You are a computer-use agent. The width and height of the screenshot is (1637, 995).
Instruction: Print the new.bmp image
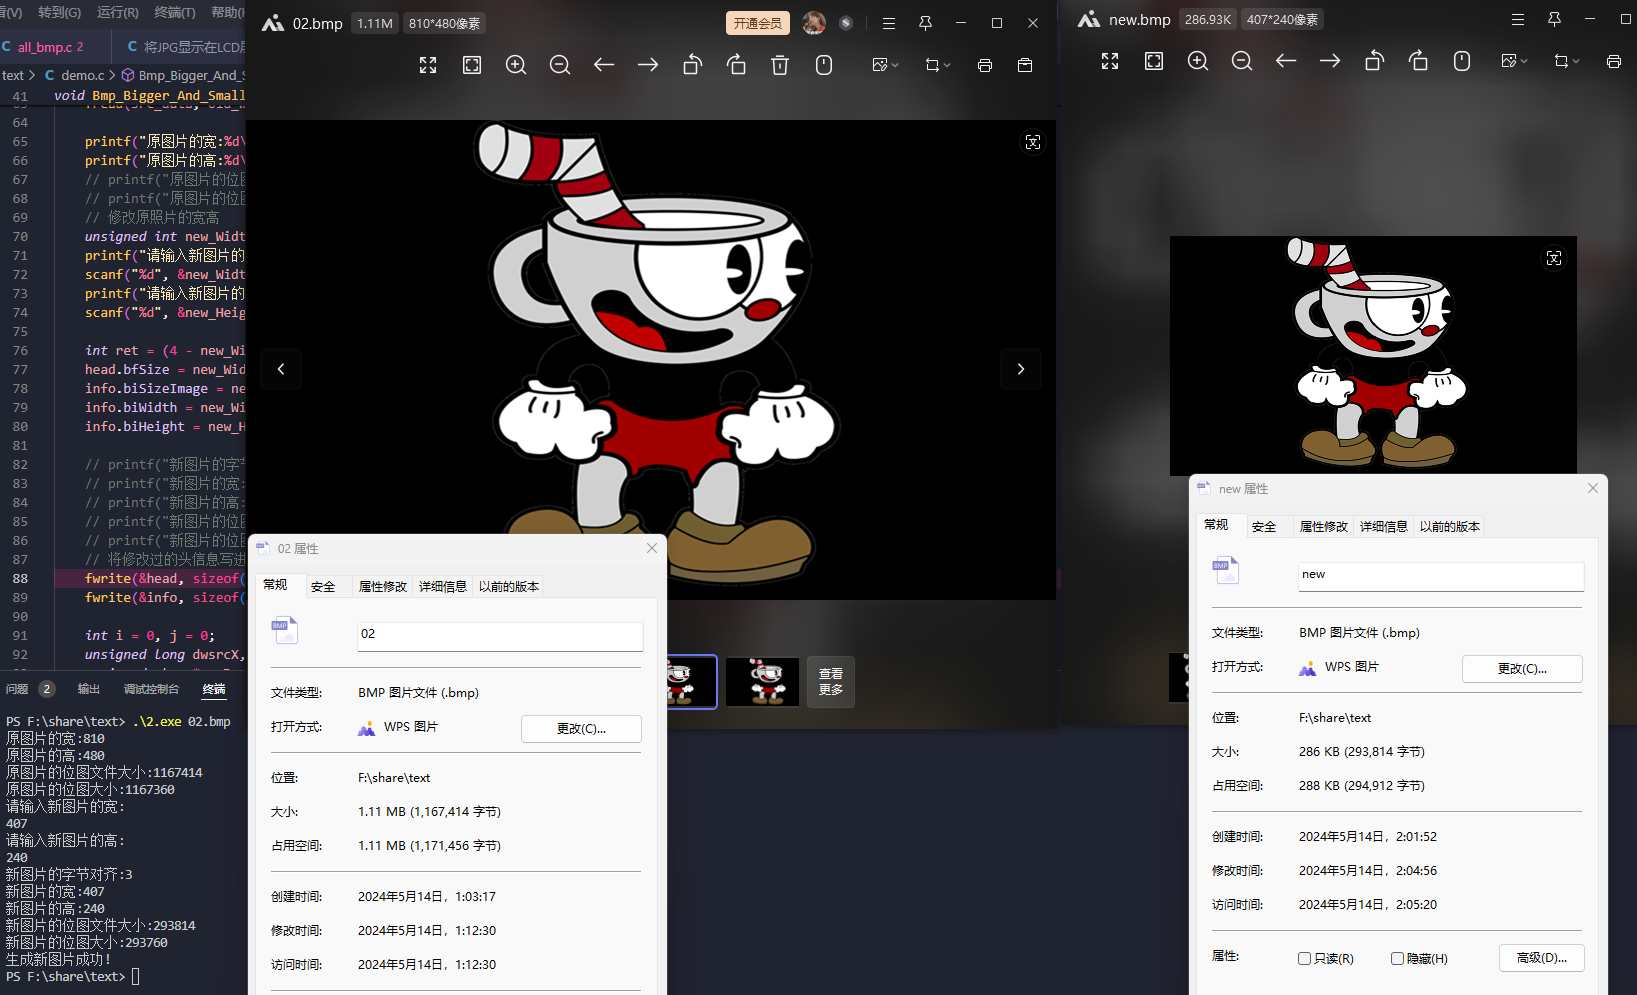tap(1614, 61)
